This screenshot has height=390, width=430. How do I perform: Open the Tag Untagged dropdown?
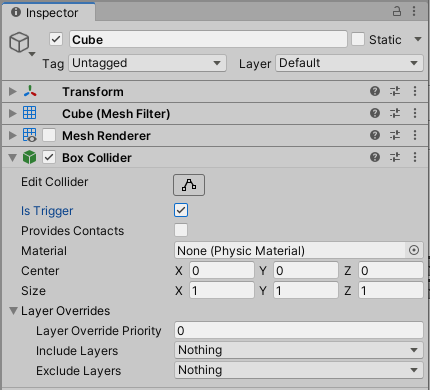148,63
